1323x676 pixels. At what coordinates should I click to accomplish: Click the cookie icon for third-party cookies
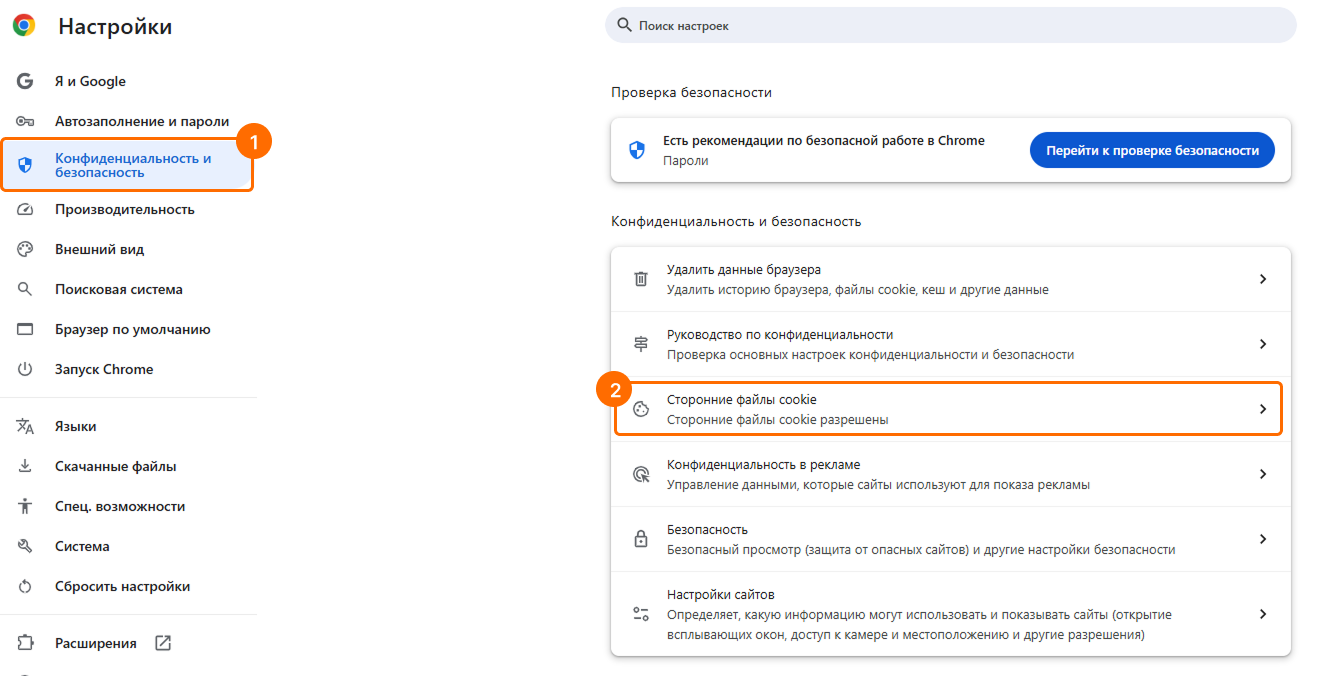[x=641, y=409]
